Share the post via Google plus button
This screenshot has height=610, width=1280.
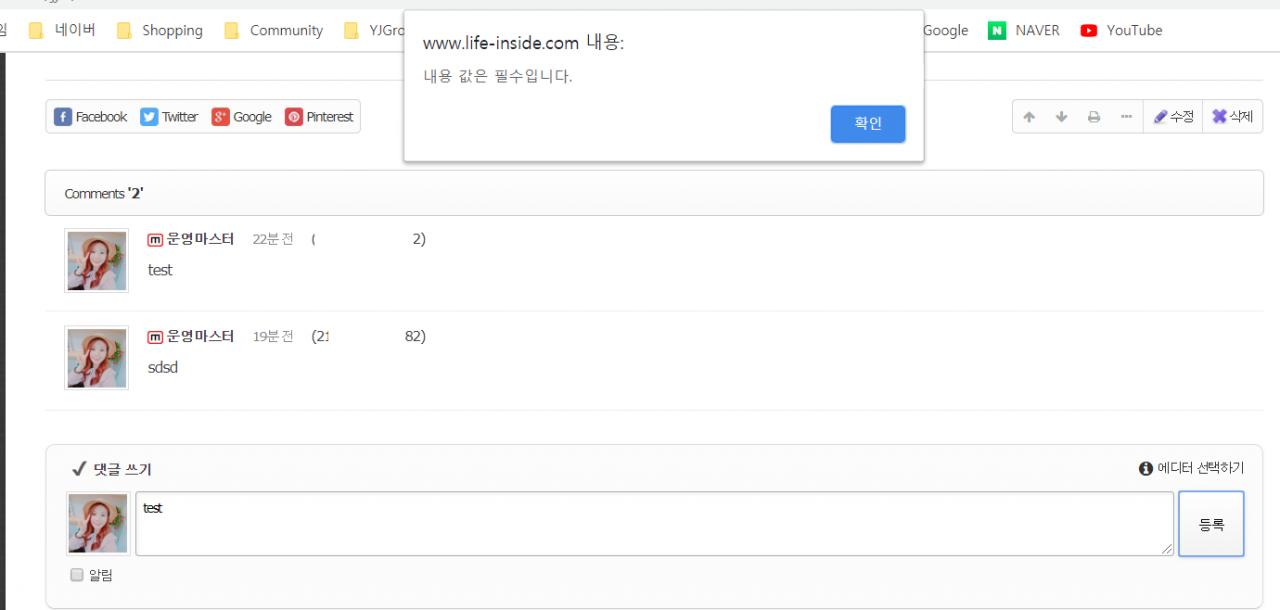(x=241, y=117)
